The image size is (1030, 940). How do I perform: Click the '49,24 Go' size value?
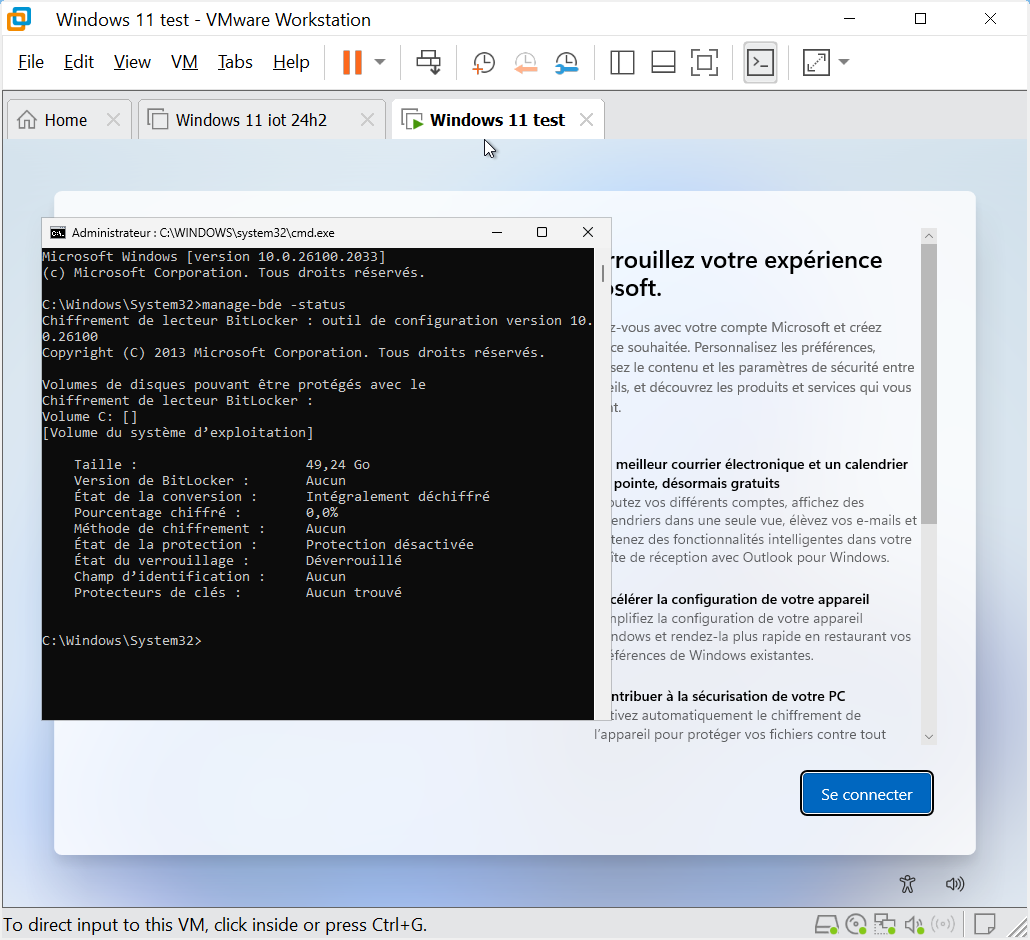coord(338,464)
